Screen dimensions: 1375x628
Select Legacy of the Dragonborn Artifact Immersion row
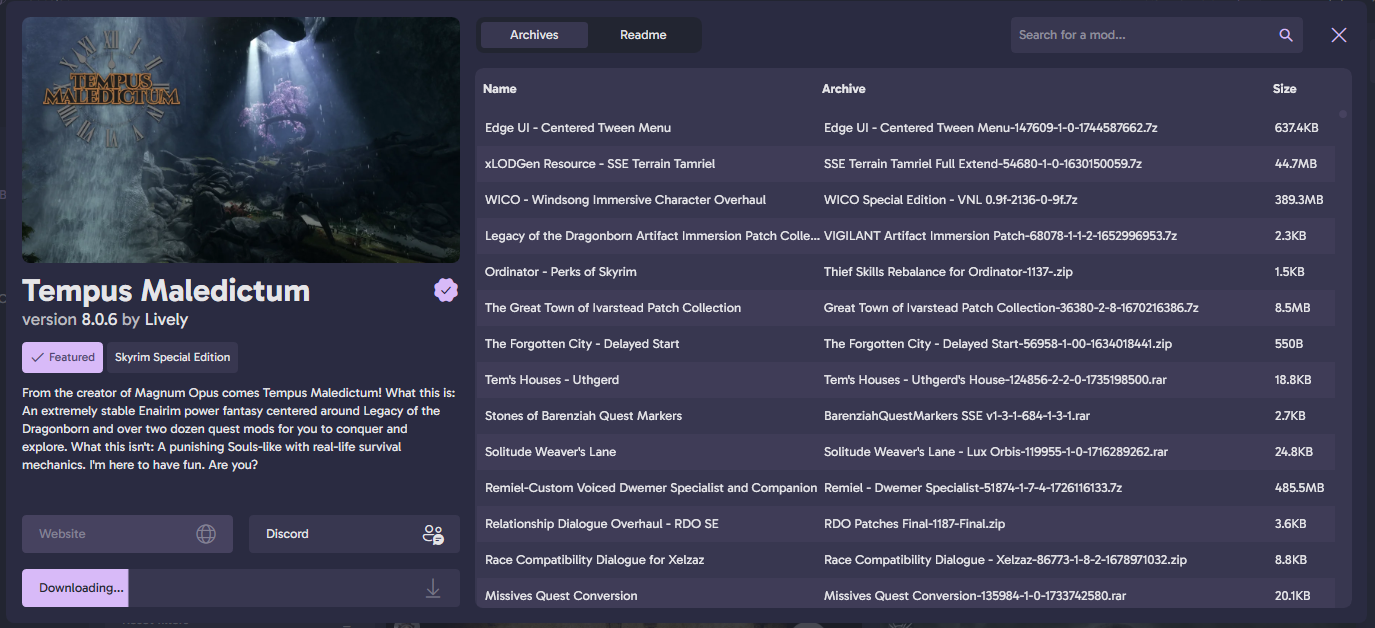click(905, 236)
